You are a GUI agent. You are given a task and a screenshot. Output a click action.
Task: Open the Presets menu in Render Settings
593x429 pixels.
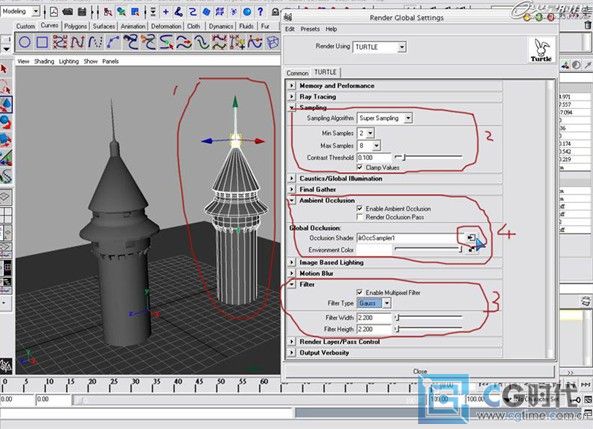[310, 29]
